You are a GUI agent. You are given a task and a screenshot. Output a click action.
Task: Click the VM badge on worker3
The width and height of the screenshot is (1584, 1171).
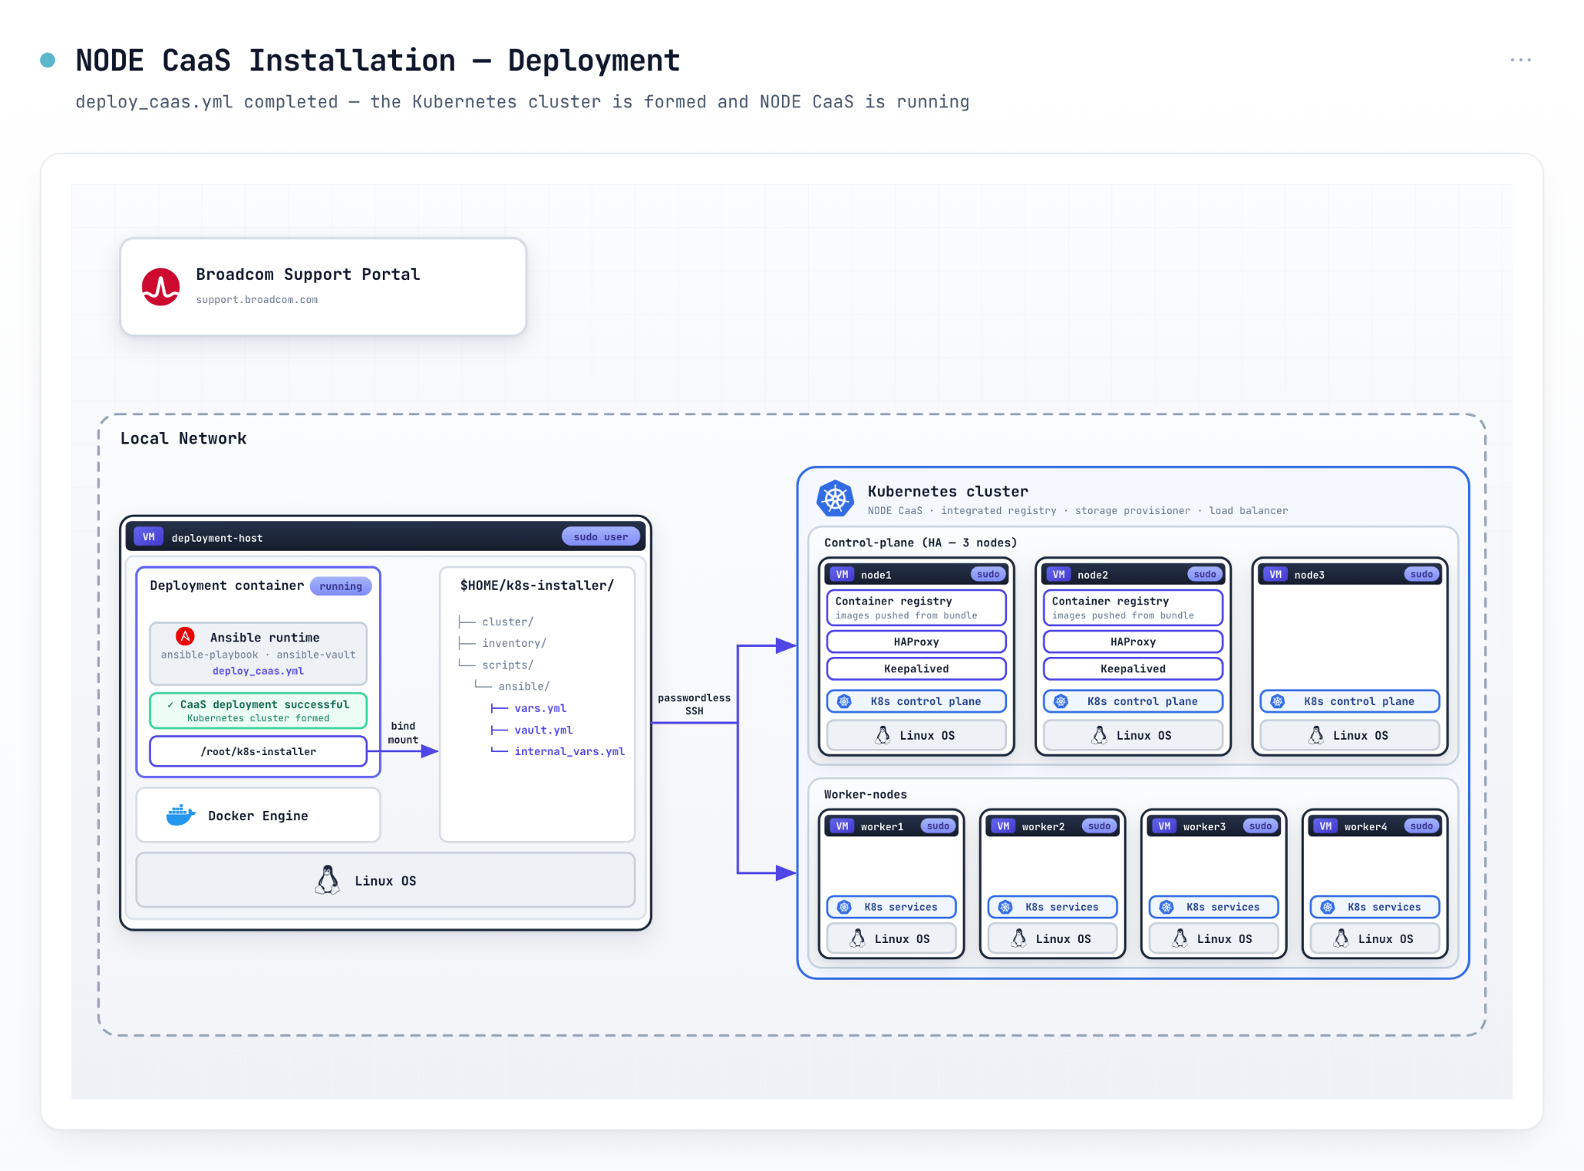tap(1164, 826)
